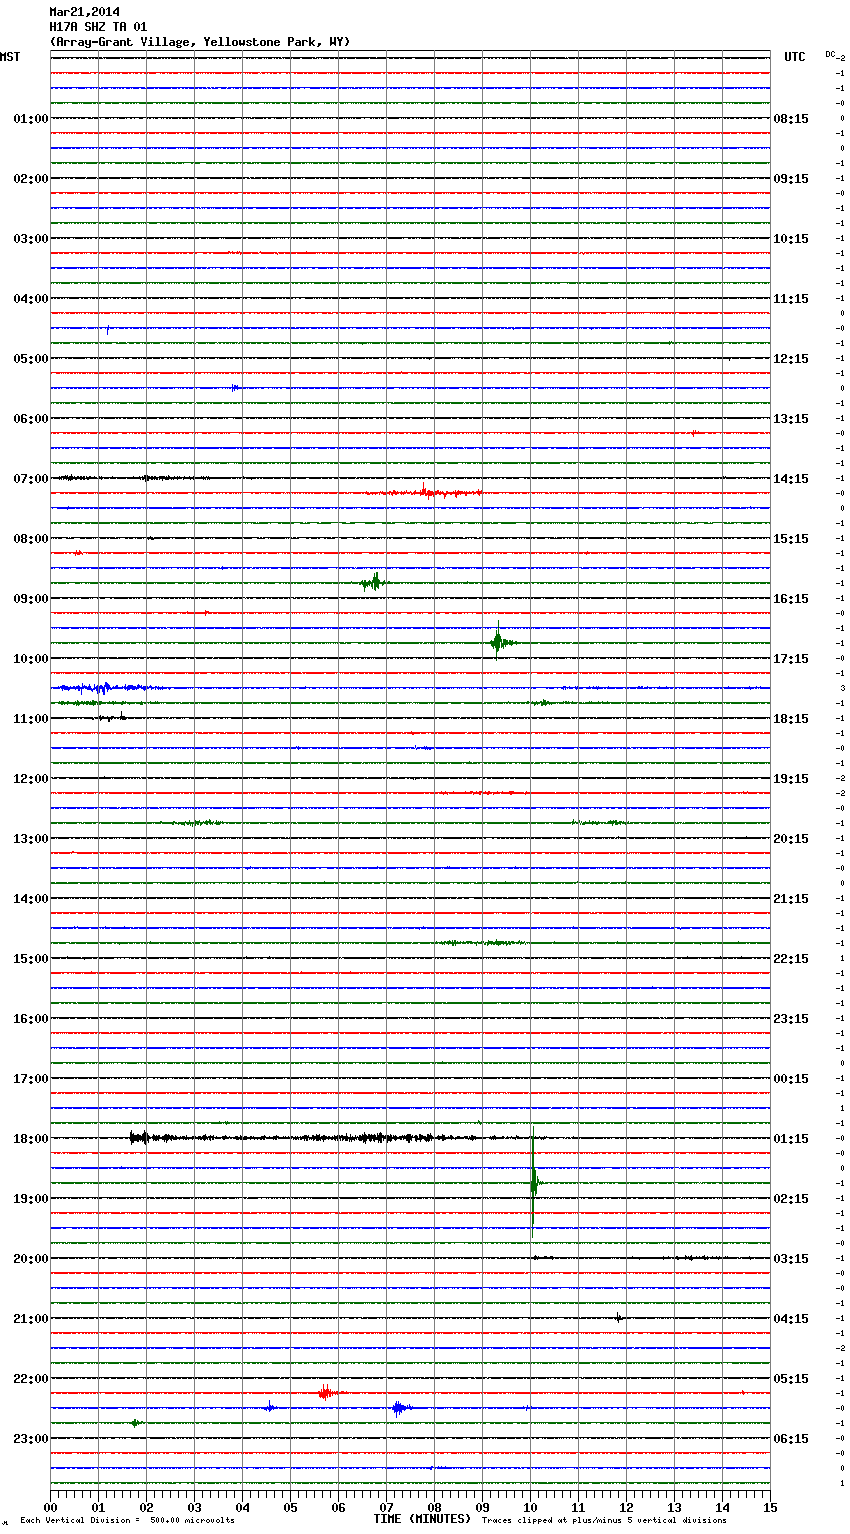The image size is (850, 1534).
Task: Click the MST timezone header
Action: (10, 57)
